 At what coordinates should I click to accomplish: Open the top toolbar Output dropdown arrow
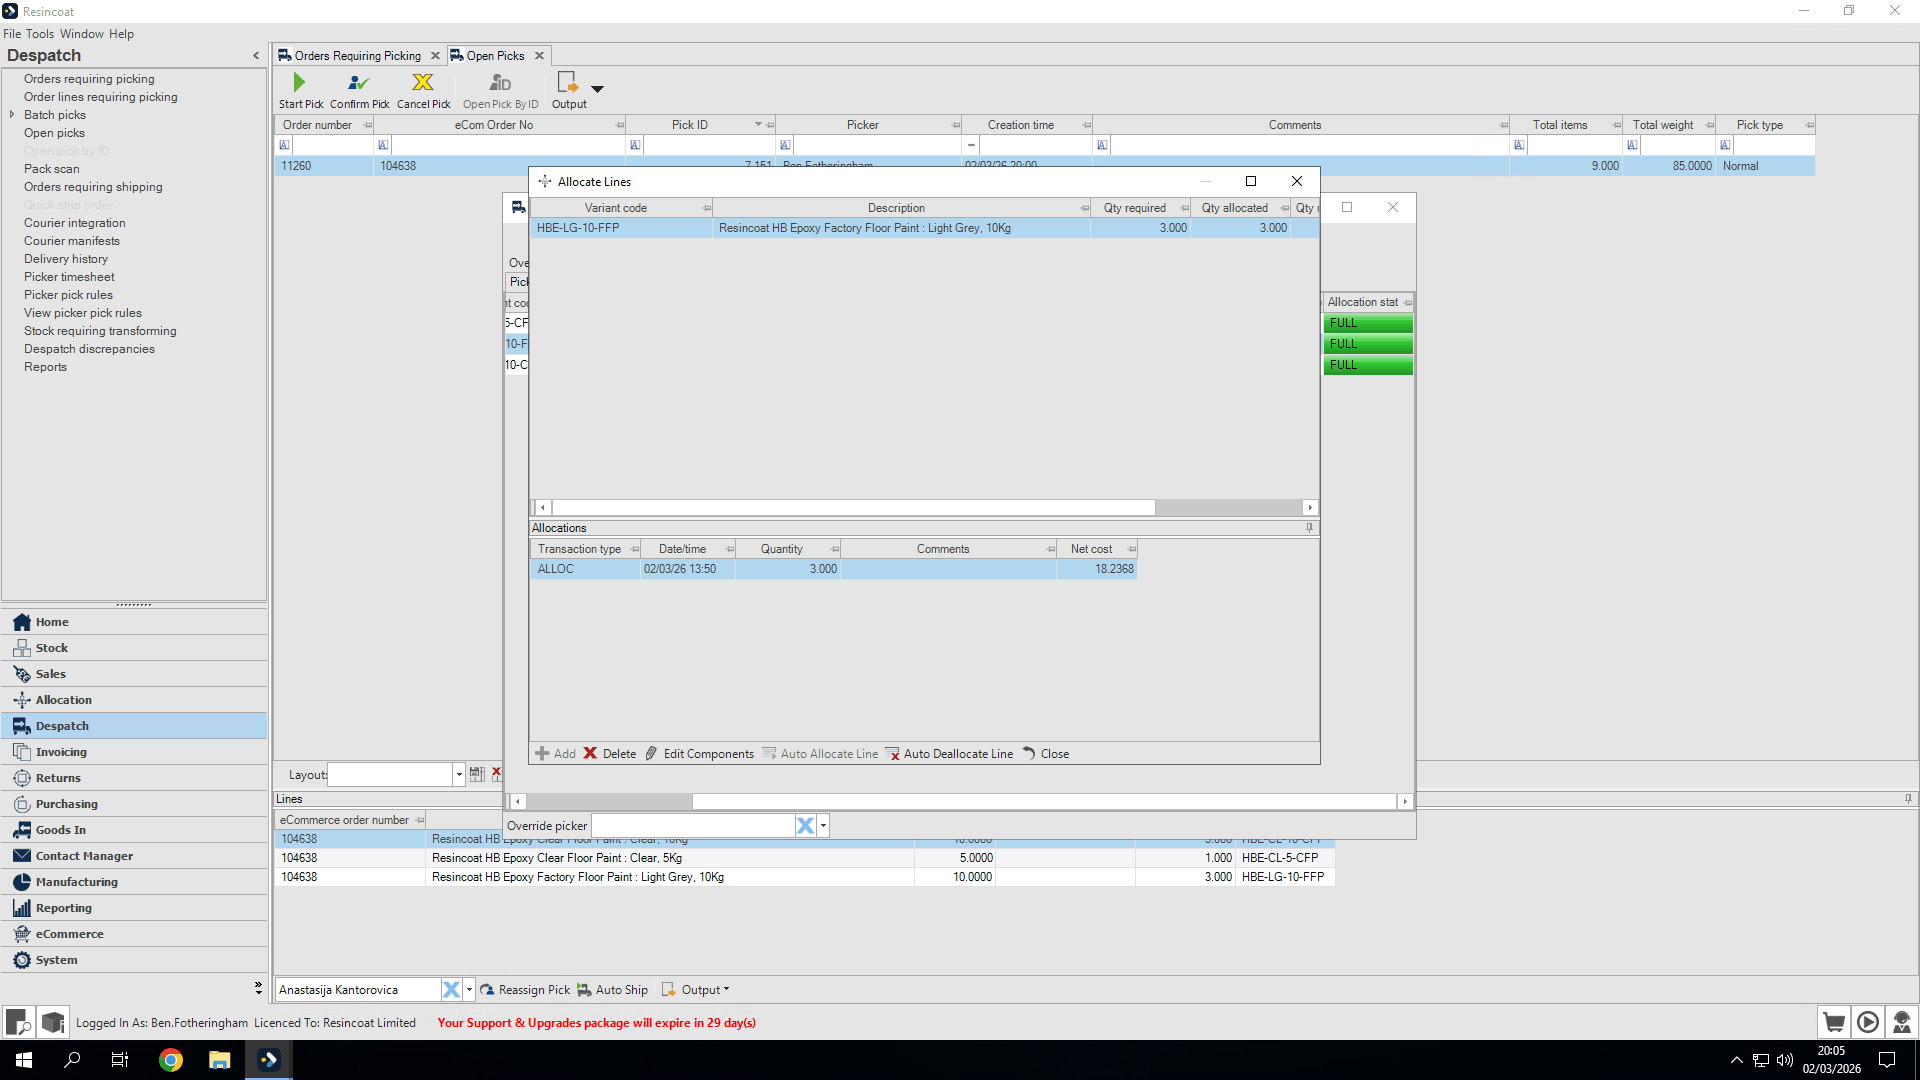pyautogui.click(x=597, y=89)
